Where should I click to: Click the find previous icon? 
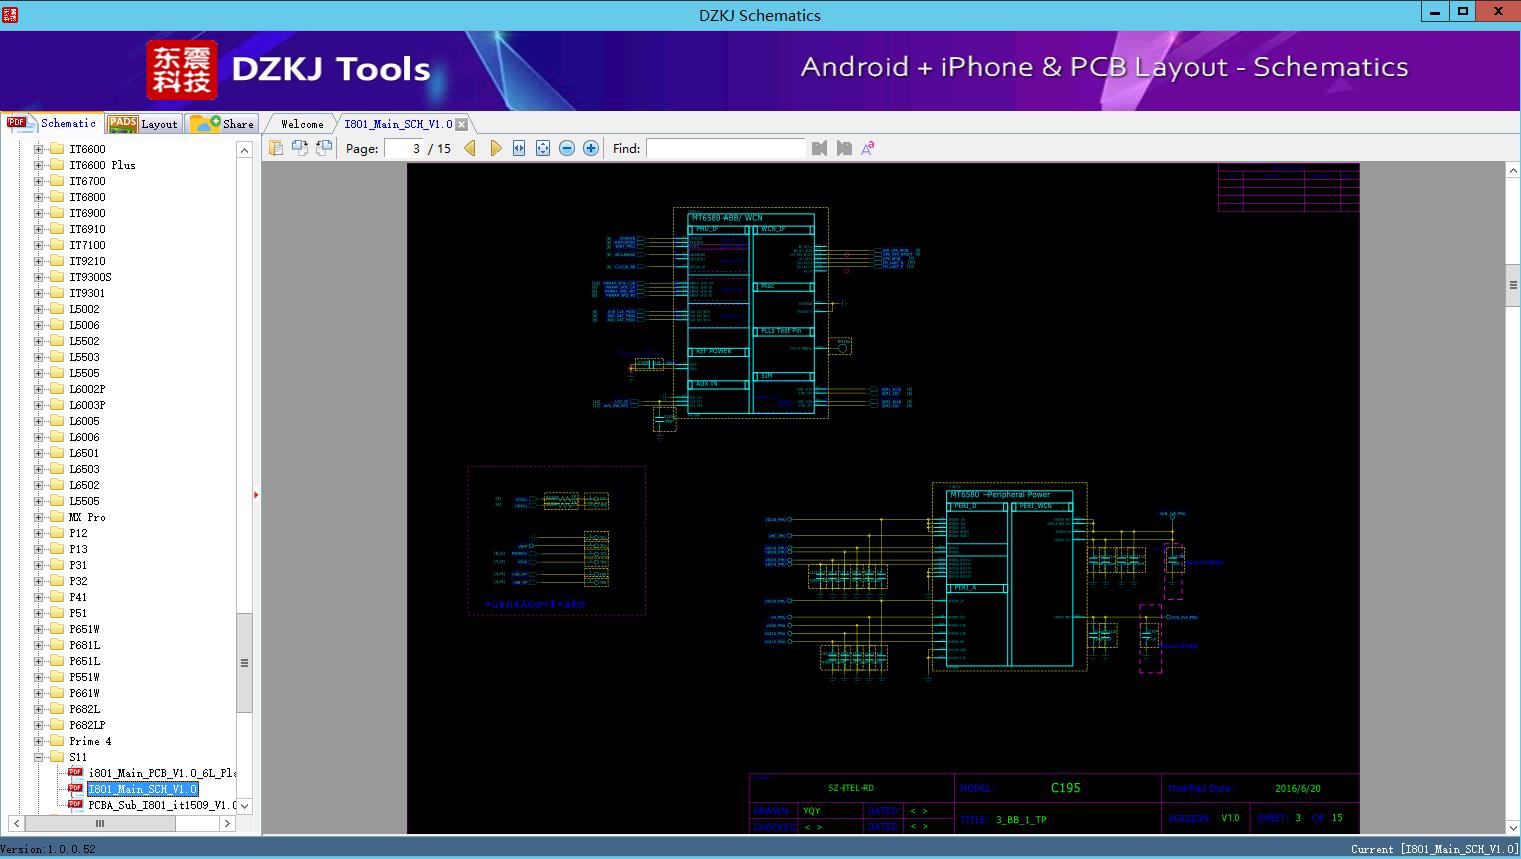(x=819, y=148)
